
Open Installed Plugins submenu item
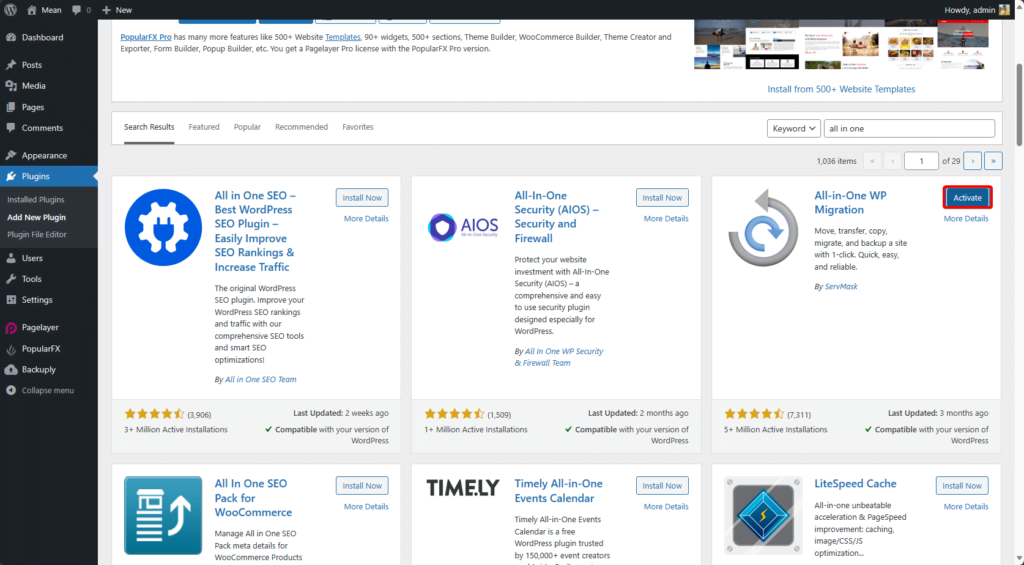pyautogui.click(x=36, y=200)
